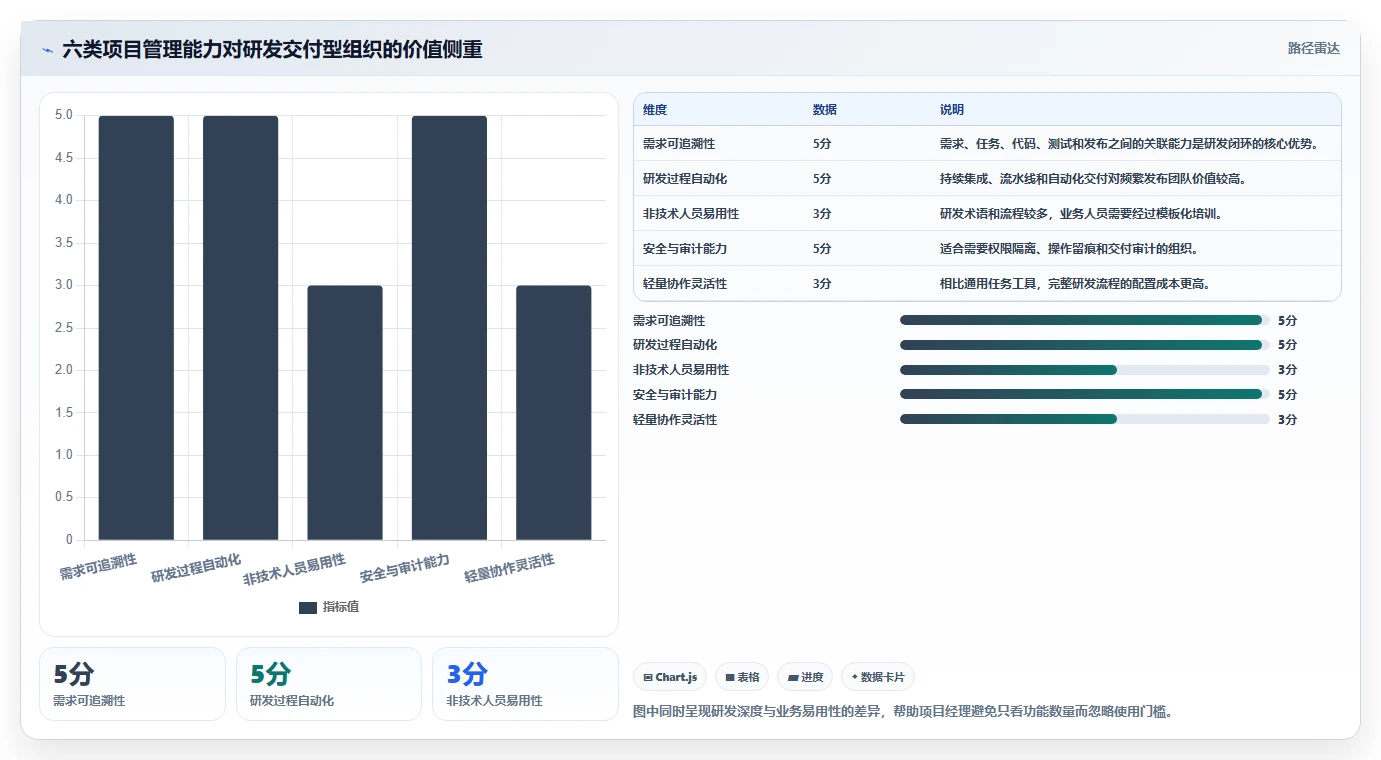
Task: Click the 说明 column header
Action: click(x=952, y=110)
